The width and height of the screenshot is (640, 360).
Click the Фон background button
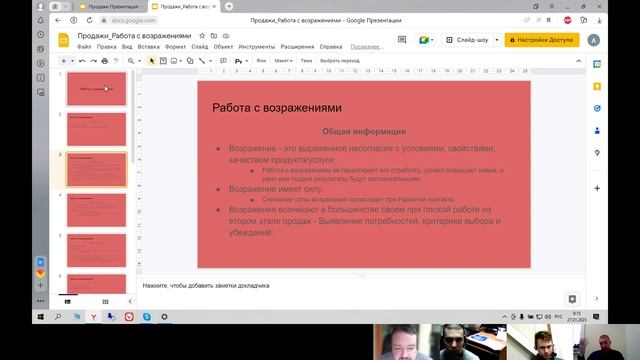click(261, 61)
